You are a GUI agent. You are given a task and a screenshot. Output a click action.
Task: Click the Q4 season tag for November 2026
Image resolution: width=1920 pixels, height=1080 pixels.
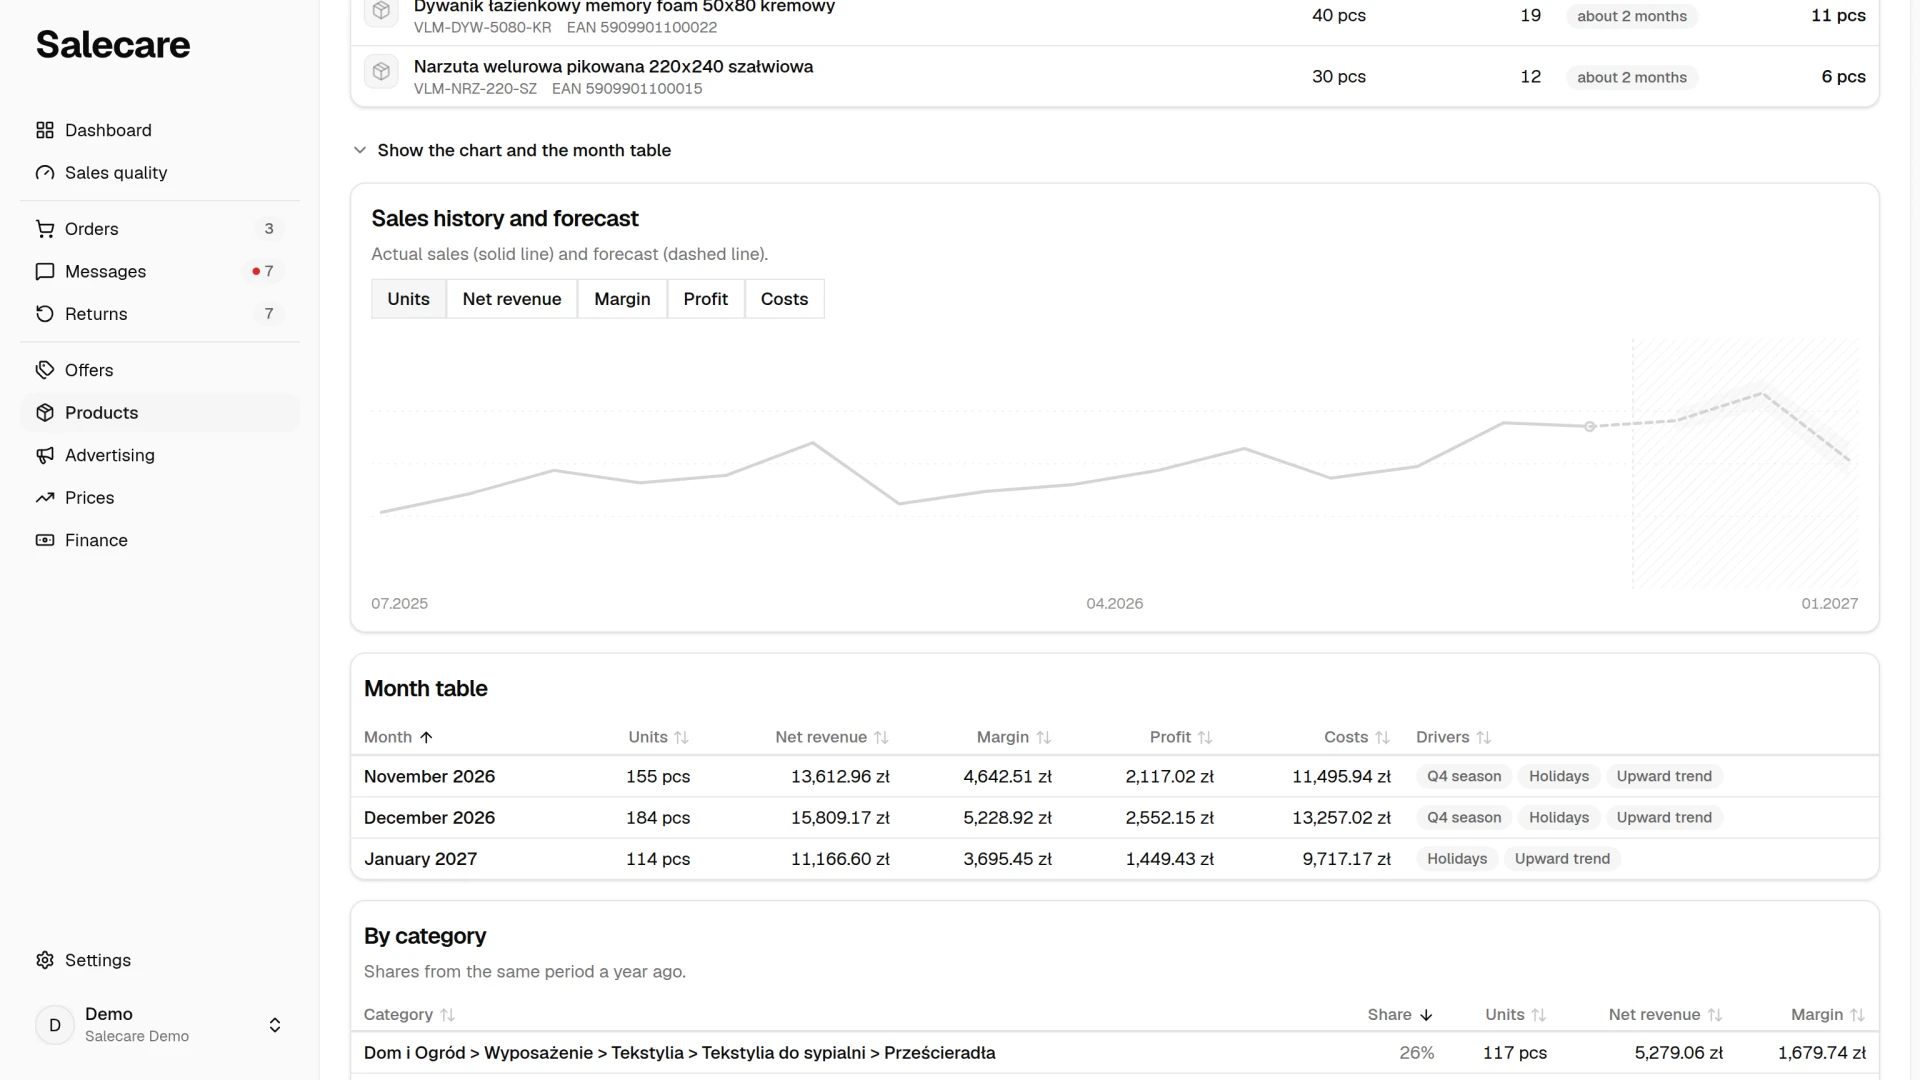pos(1464,776)
